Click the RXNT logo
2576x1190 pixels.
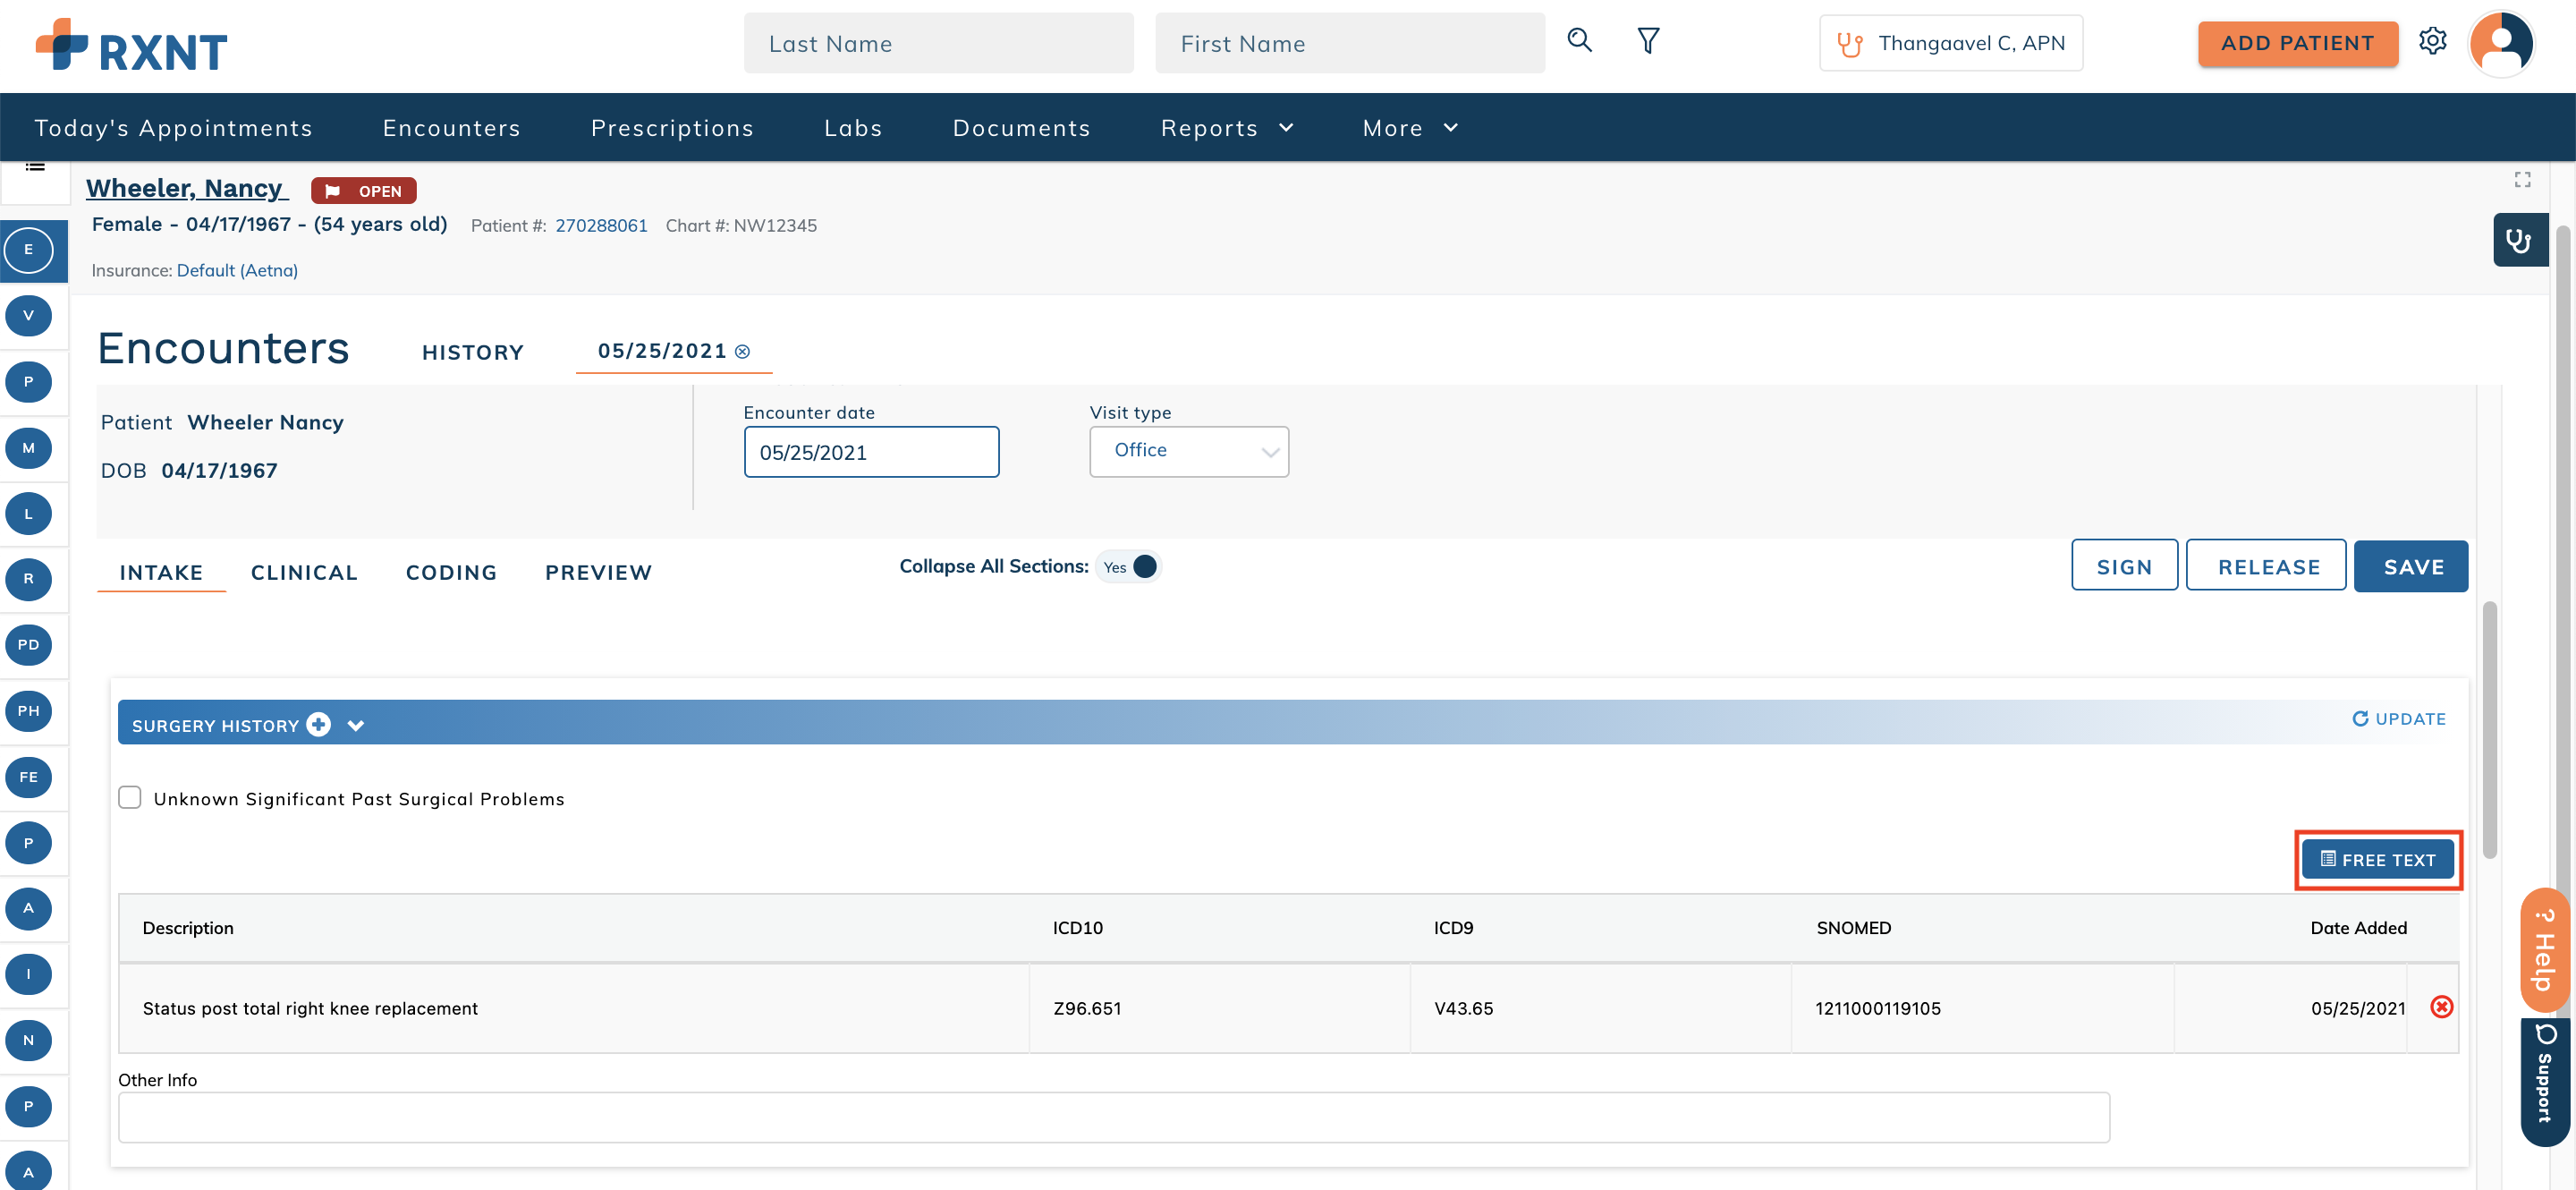[x=131, y=46]
